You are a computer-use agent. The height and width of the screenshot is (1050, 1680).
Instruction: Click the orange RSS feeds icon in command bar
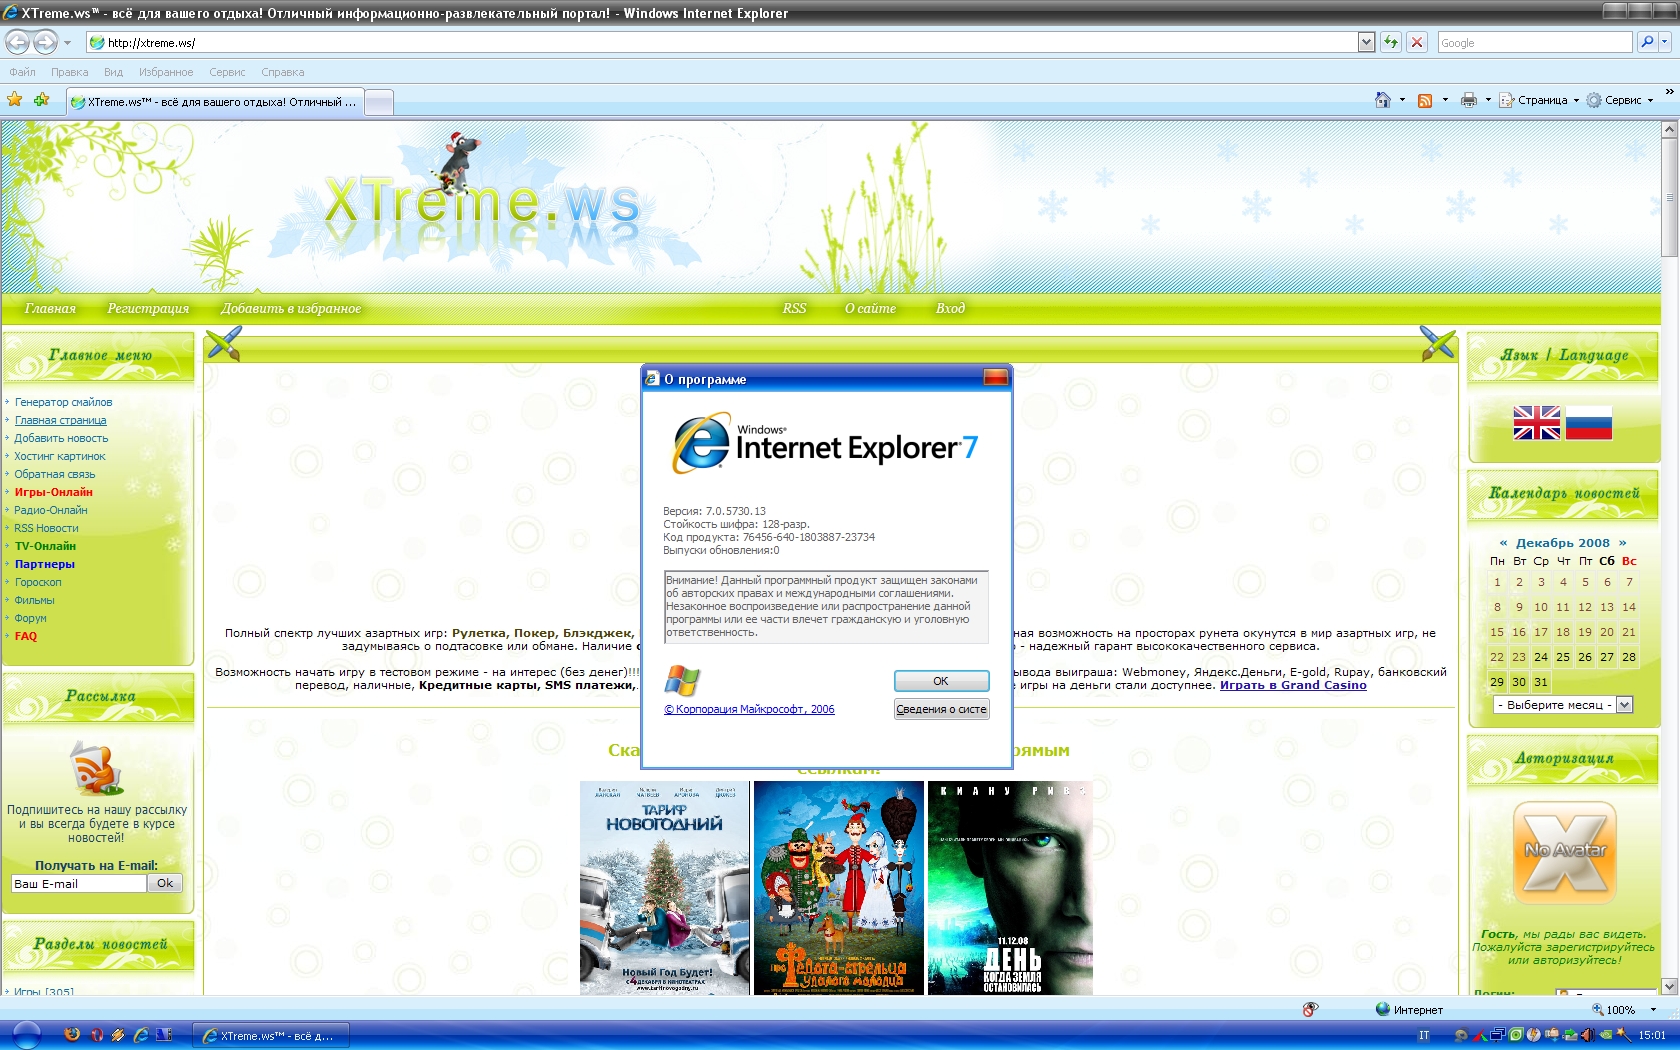click(x=1425, y=100)
